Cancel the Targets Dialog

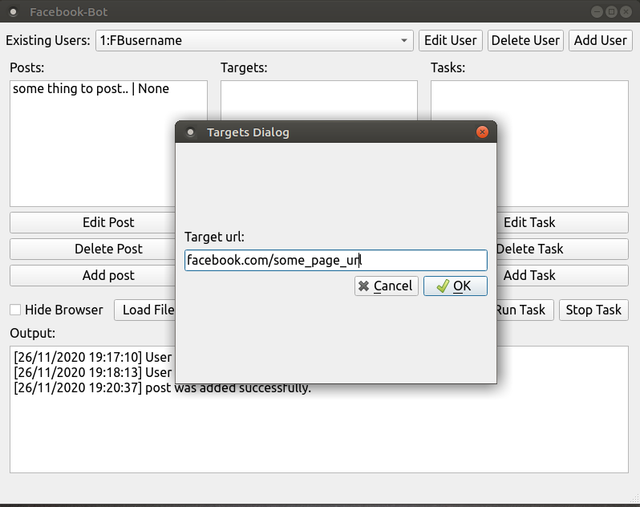point(386,286)
